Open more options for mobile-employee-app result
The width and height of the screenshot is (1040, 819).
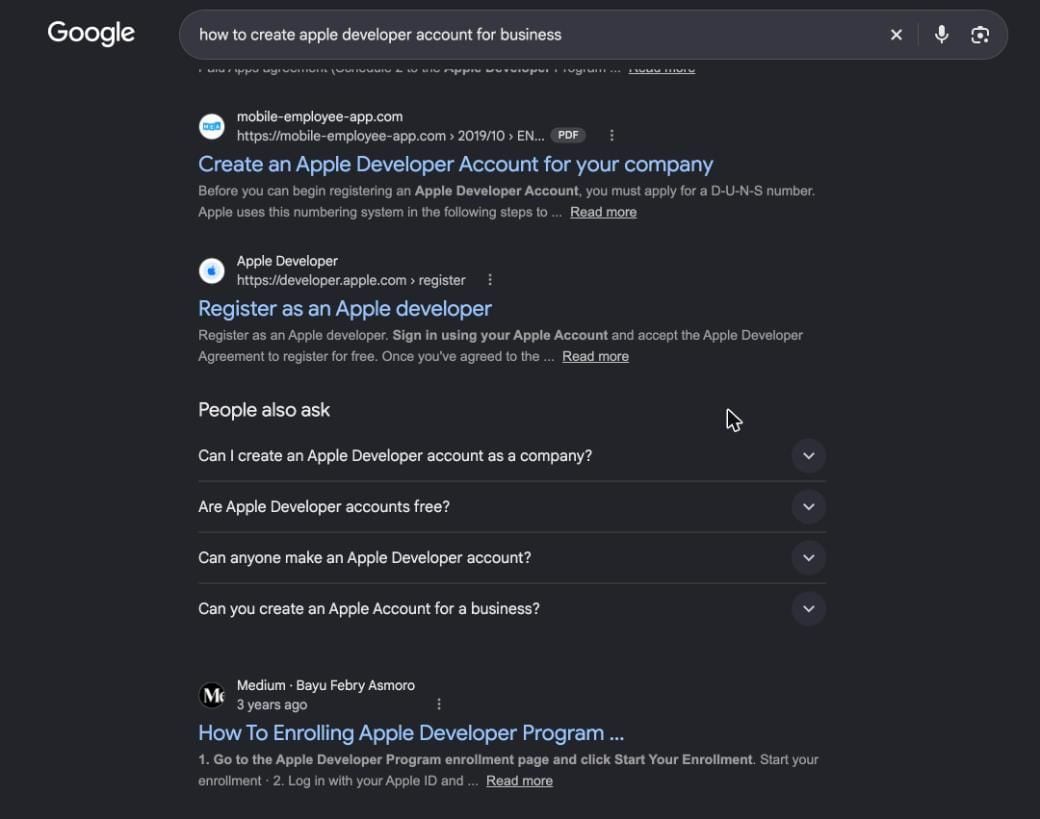pyautogui.click(x=612, y=135)
